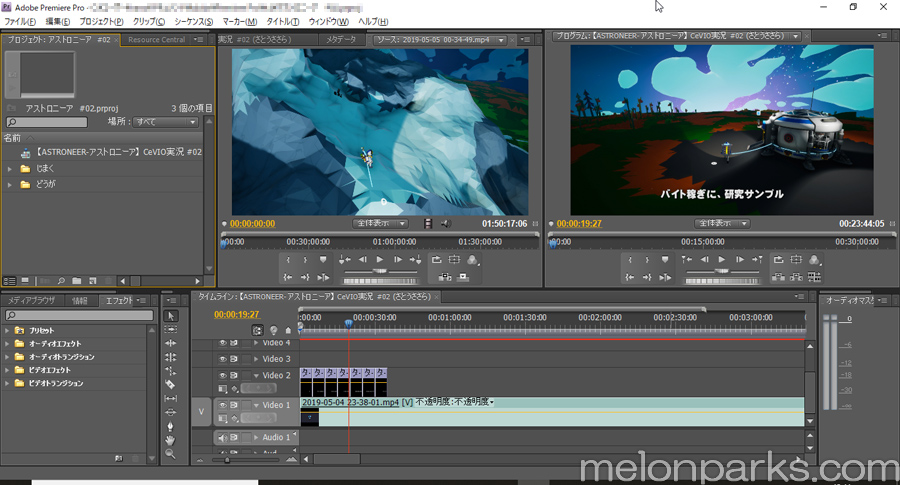This screenshot has height=485, width=900.
Task: Set Out point in Program monitor
Action: (647, 259)
